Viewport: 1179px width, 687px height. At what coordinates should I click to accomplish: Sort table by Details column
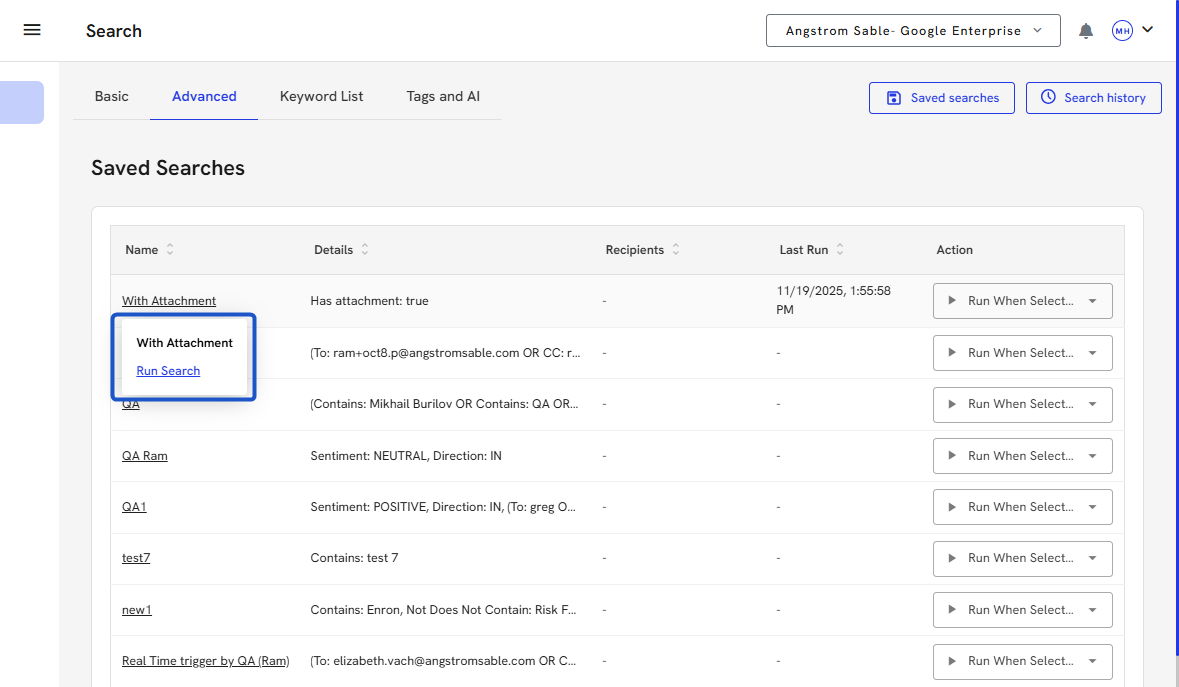pos(365,250)
